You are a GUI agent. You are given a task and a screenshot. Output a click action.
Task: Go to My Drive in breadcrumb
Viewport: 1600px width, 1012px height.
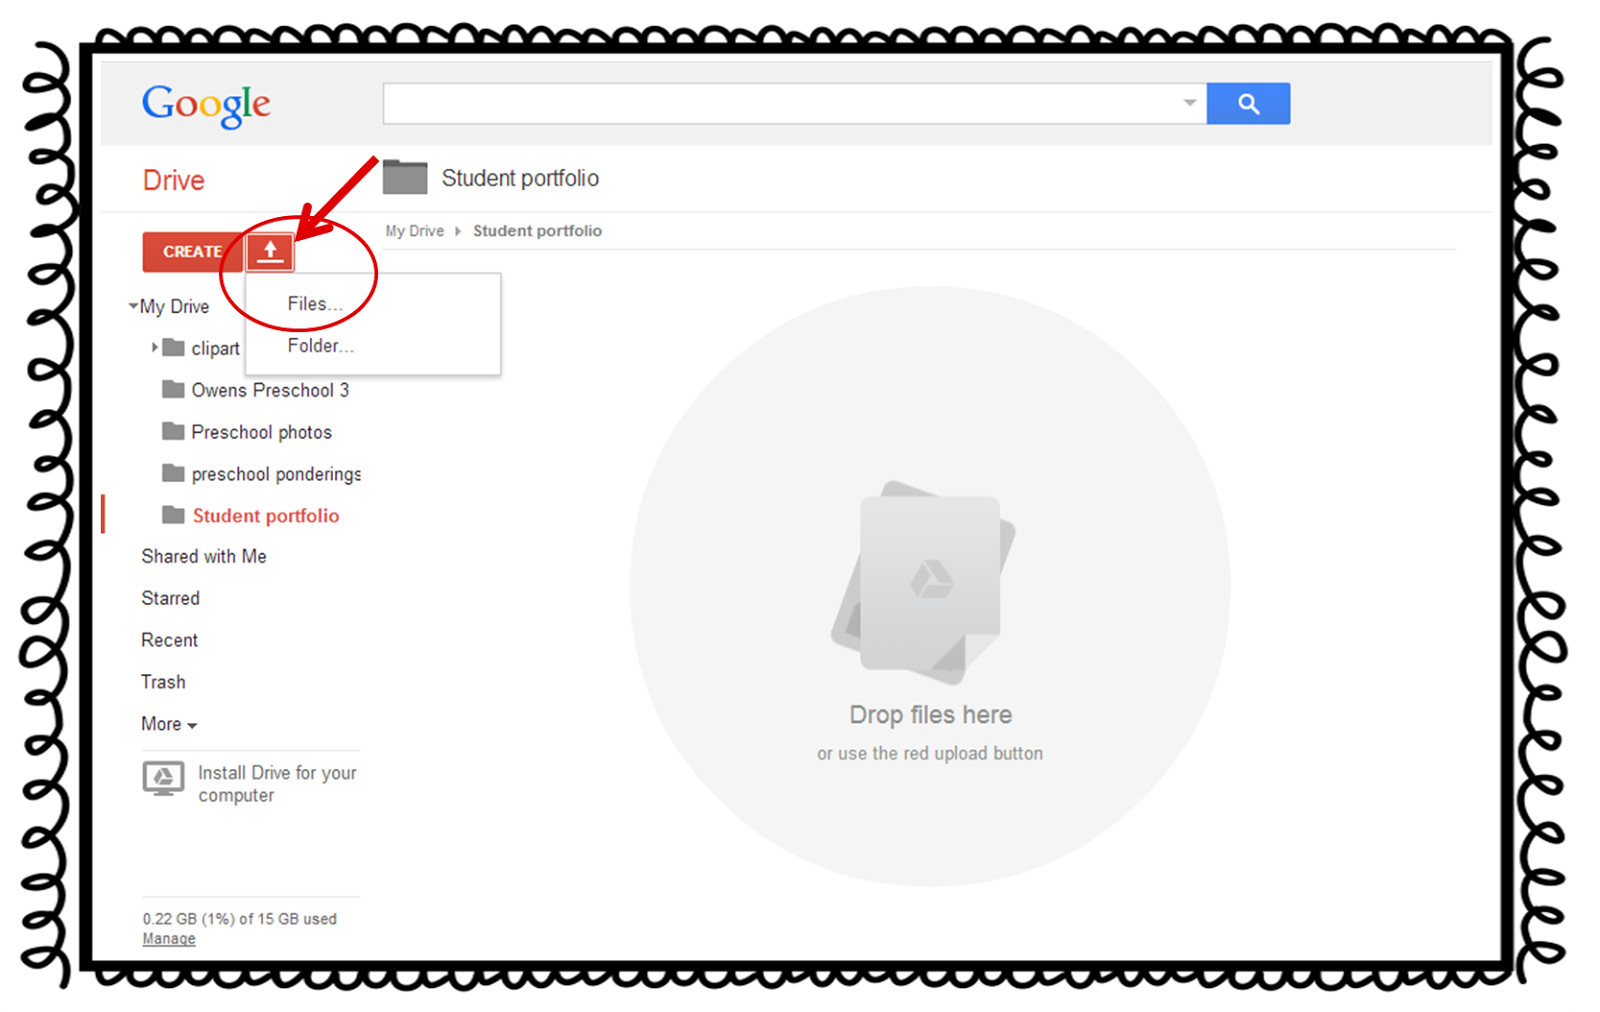[x=414, y=231]
